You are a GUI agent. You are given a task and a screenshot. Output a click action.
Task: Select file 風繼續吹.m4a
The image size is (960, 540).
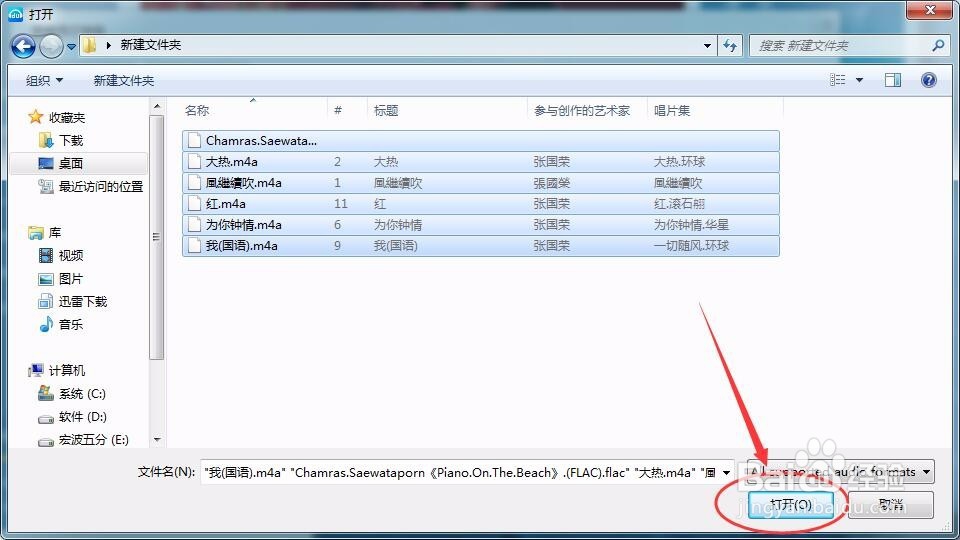pyautogui.click(x=481, y=182)
